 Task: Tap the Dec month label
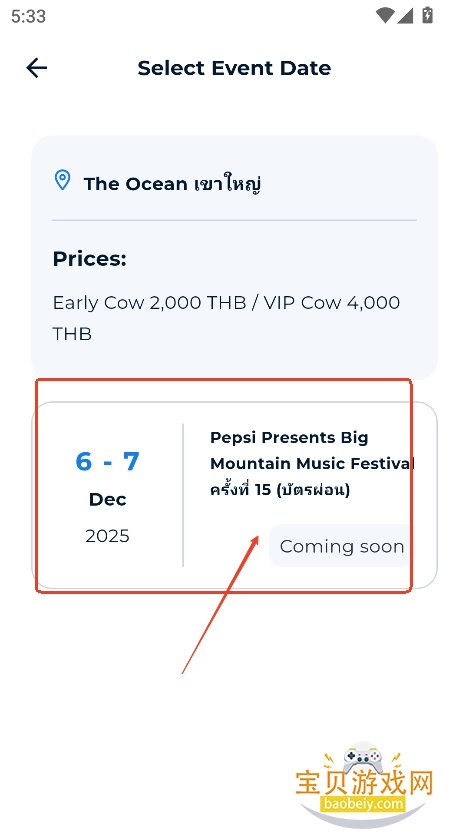click(107, 499)
